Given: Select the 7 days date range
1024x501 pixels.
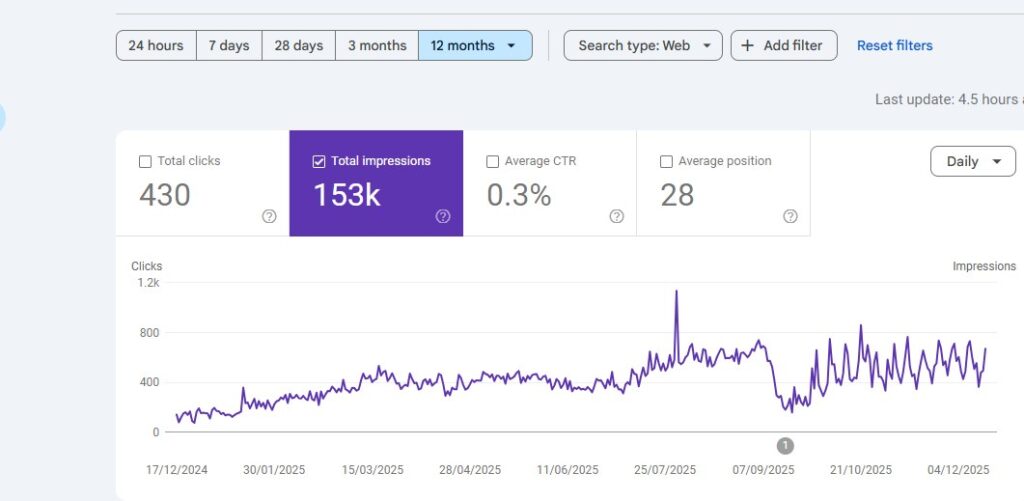Looking at the screenshot, I should tap(229, 46).
